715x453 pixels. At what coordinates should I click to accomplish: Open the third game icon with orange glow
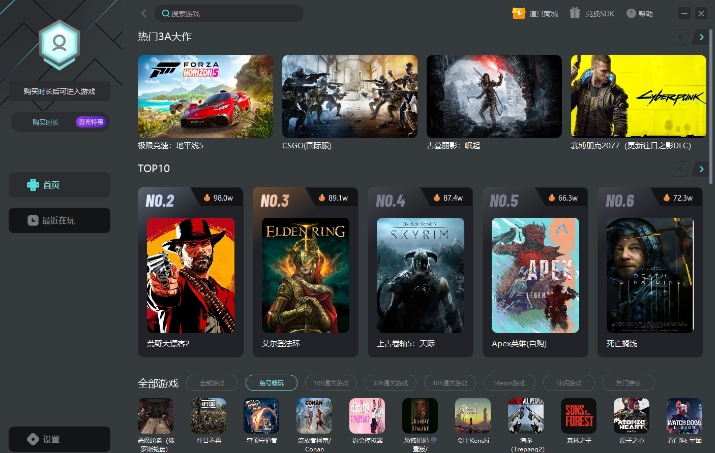point(261,416)
